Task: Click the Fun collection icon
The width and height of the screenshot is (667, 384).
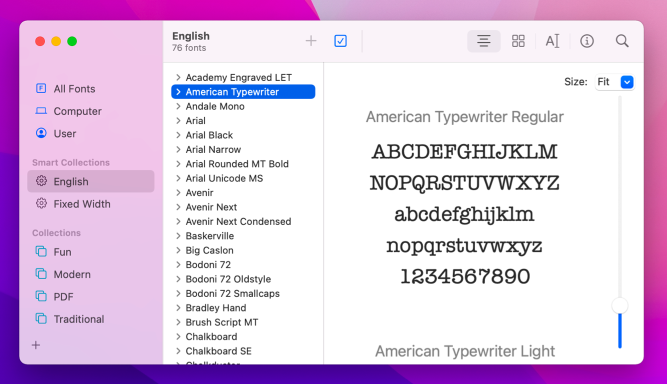Action: point(41,251)
